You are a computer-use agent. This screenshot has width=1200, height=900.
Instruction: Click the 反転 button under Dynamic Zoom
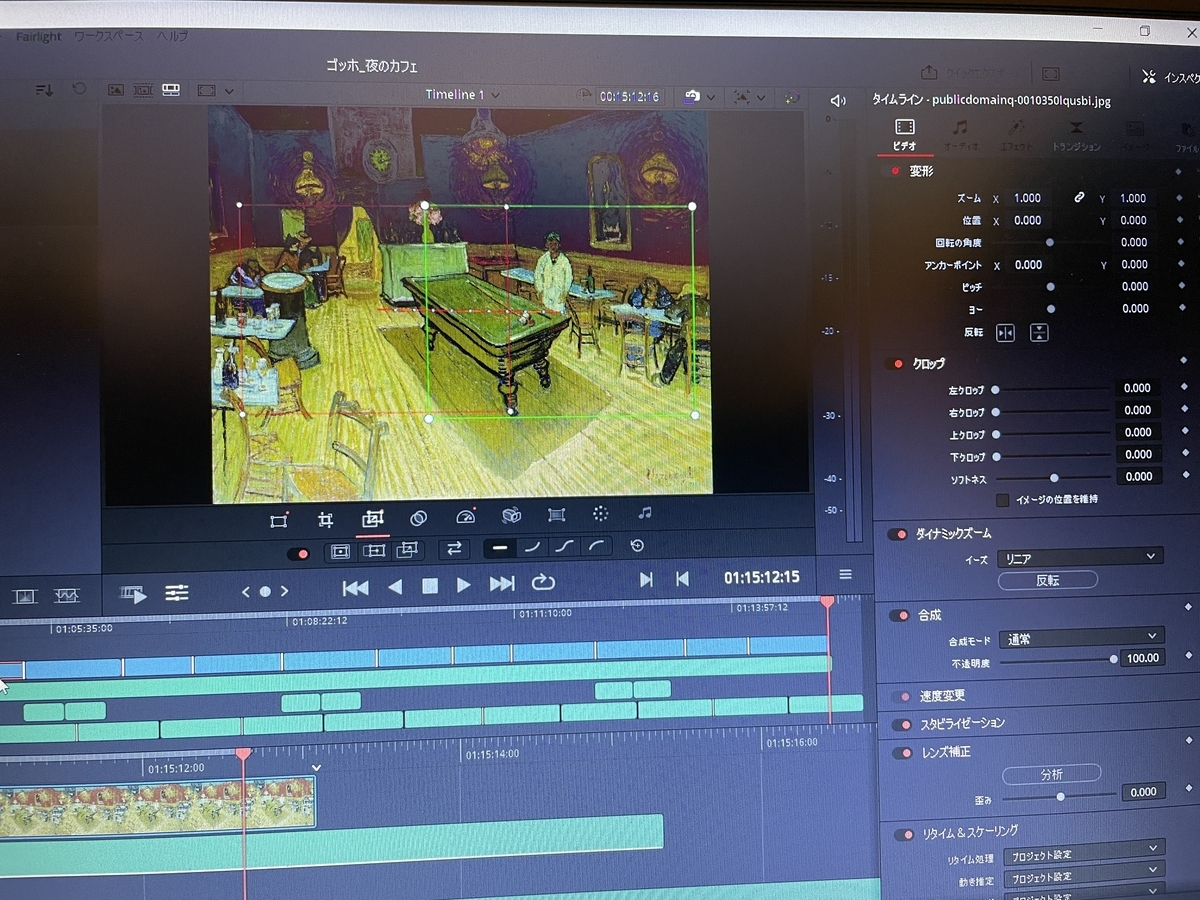pyautogui.click(x=1047, y=580)
